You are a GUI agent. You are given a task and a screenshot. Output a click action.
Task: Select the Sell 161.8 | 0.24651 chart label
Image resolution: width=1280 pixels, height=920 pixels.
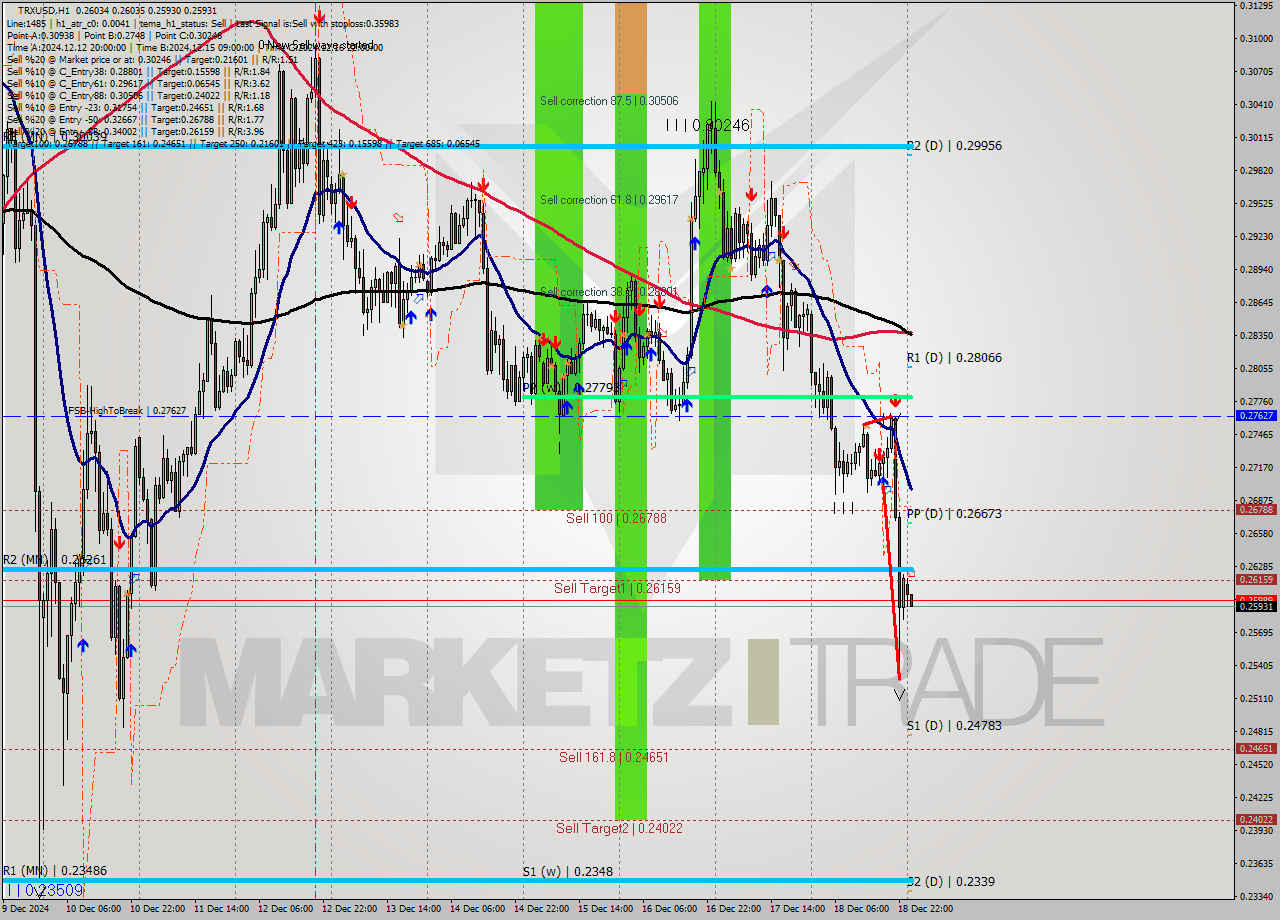(x=614, y=758)
